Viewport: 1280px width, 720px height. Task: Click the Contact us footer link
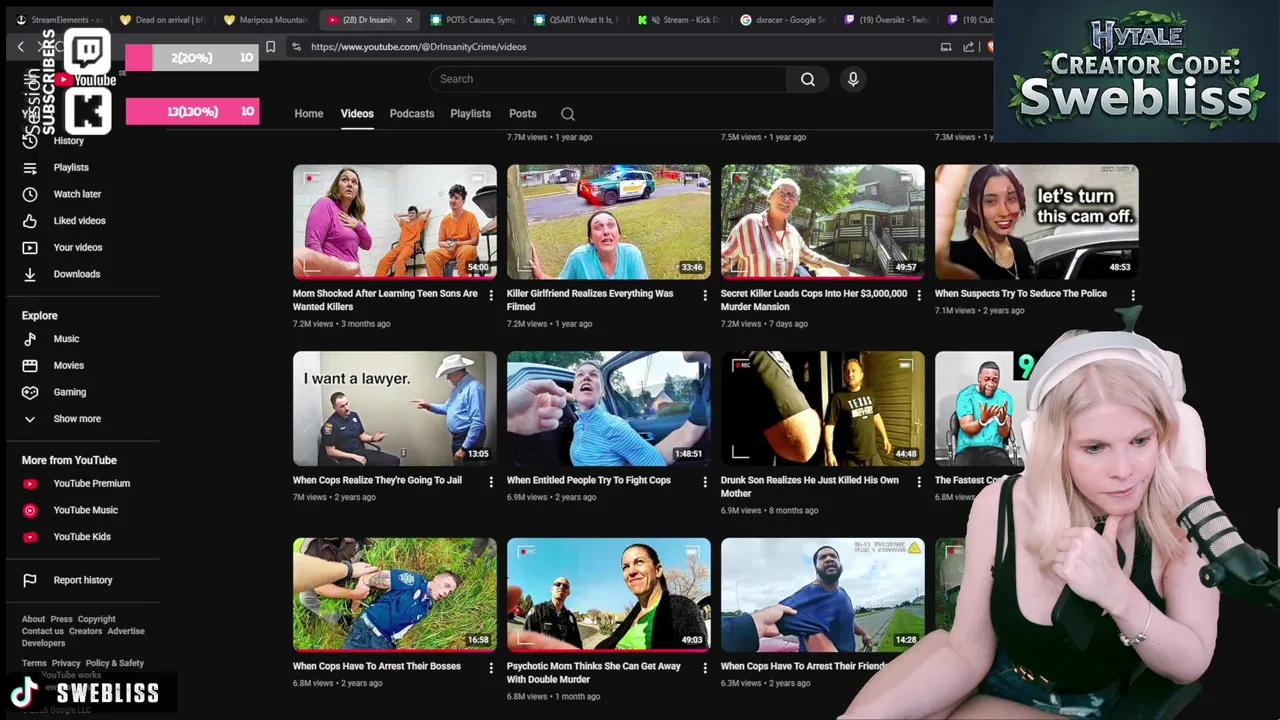pyautogui.click(x=43, y=632)
